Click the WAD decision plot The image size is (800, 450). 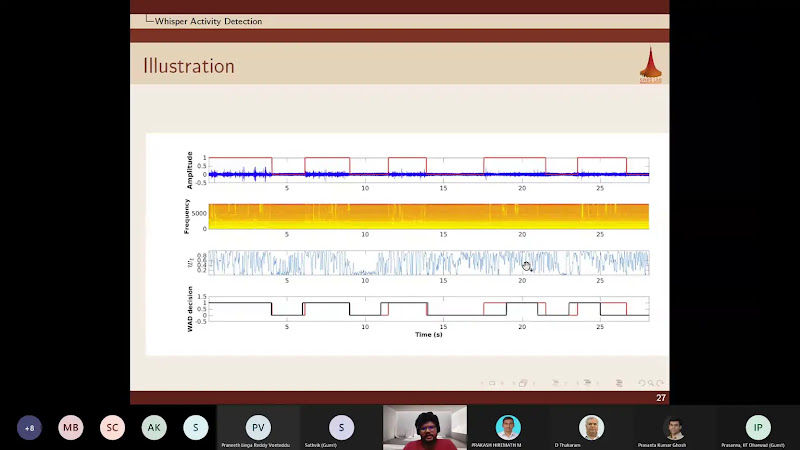coord(429,309)
